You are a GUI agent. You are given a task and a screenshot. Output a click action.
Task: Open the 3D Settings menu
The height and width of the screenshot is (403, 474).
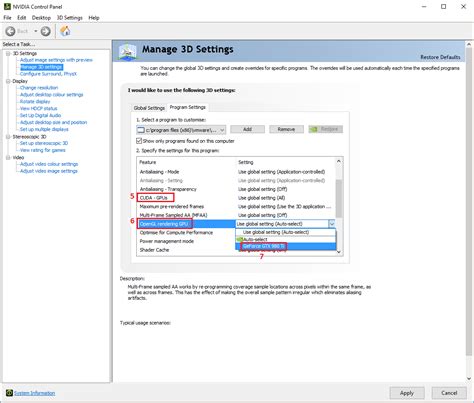coord(70,18)
